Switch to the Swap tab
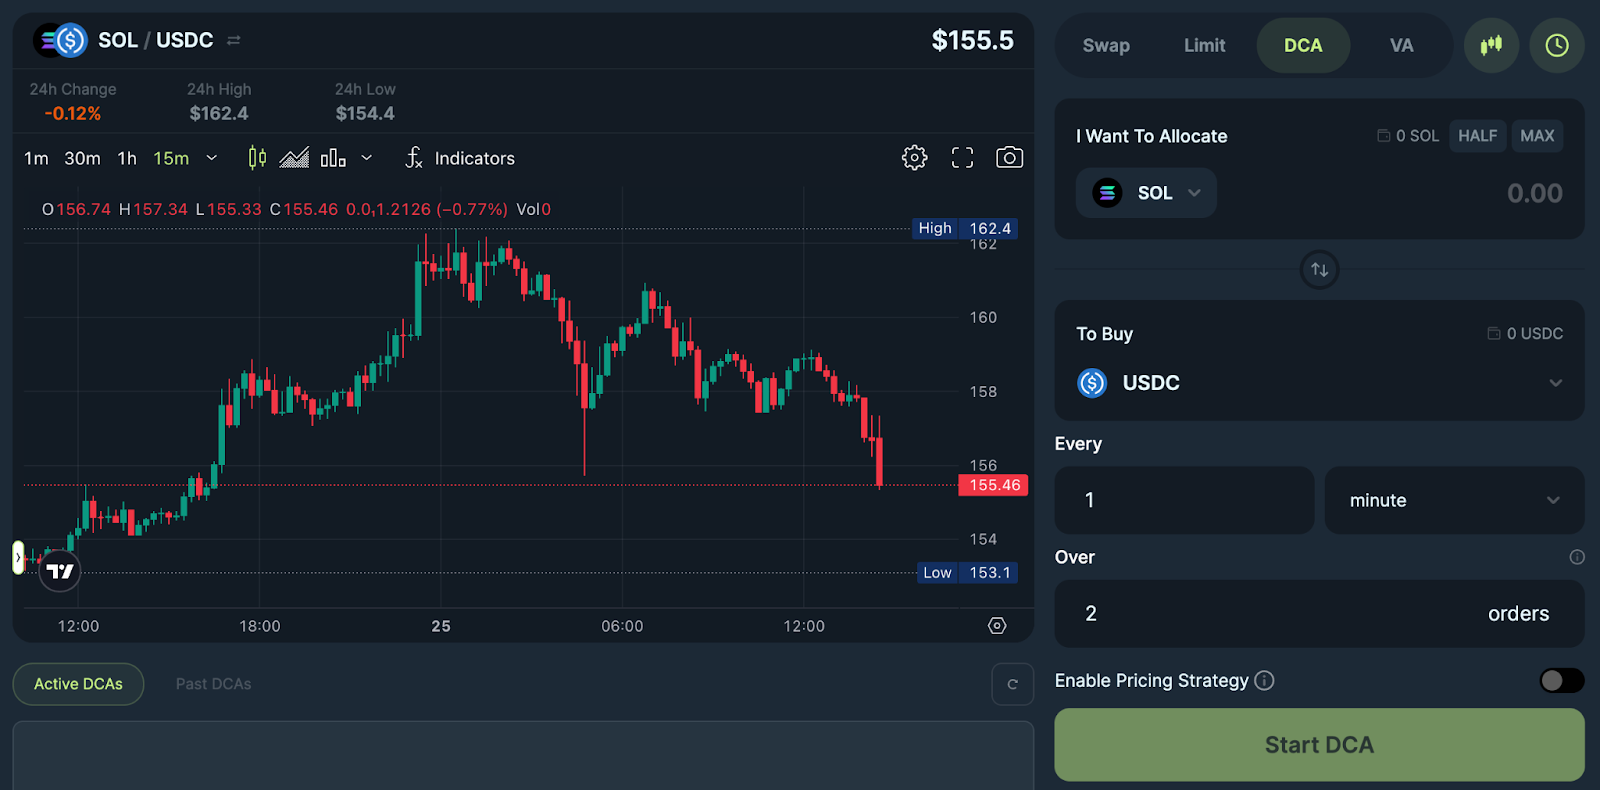 point(1106,45)
